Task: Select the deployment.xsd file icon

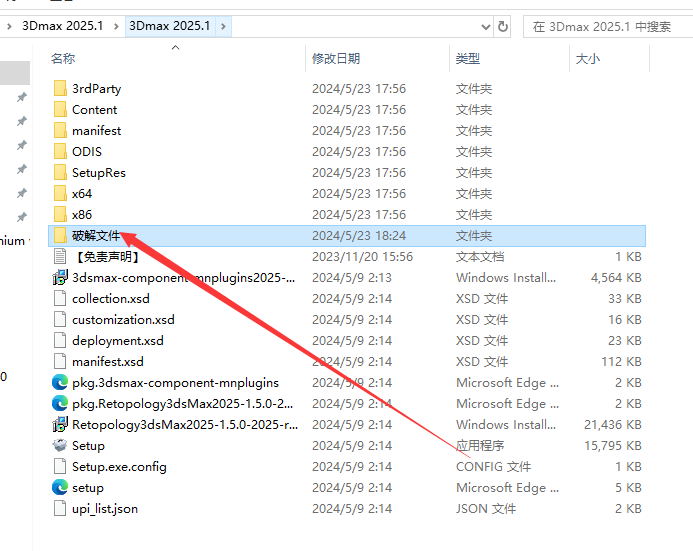Action: point(60,340)
